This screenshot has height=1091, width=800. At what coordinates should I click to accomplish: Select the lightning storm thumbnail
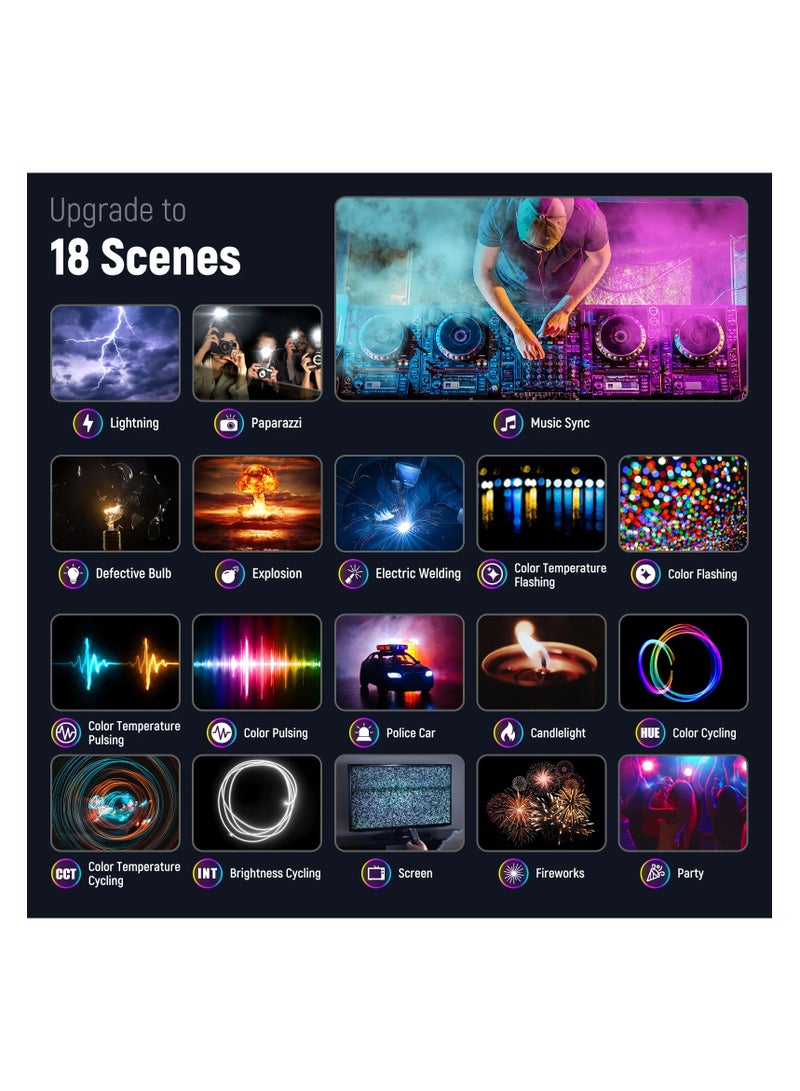tap(115, 353)
